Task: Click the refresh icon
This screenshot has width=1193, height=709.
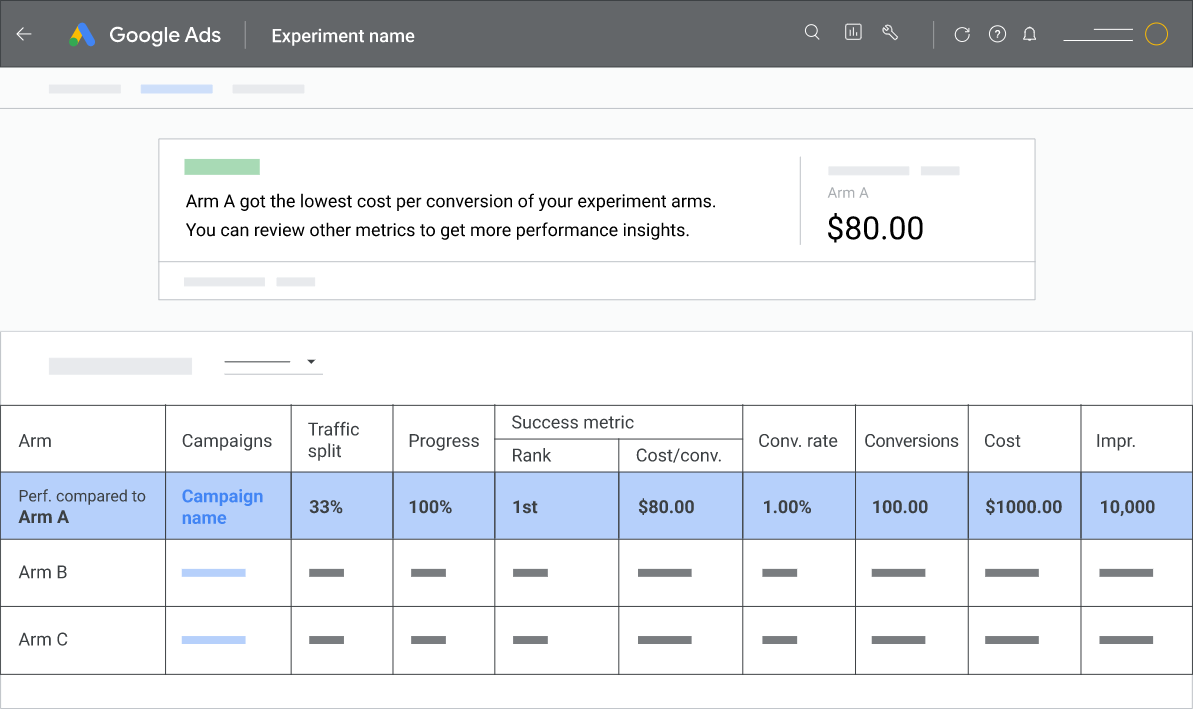Action: coord(962,34)
